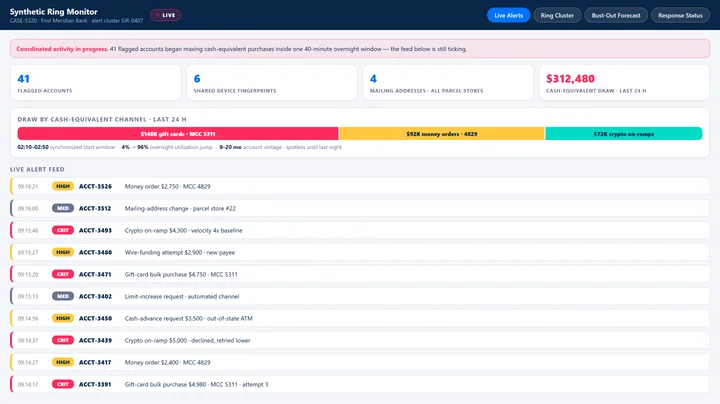Screen dimensions: 720x404
Task: Open the Flagged Accounts stat card
Action: pos(96,83)
